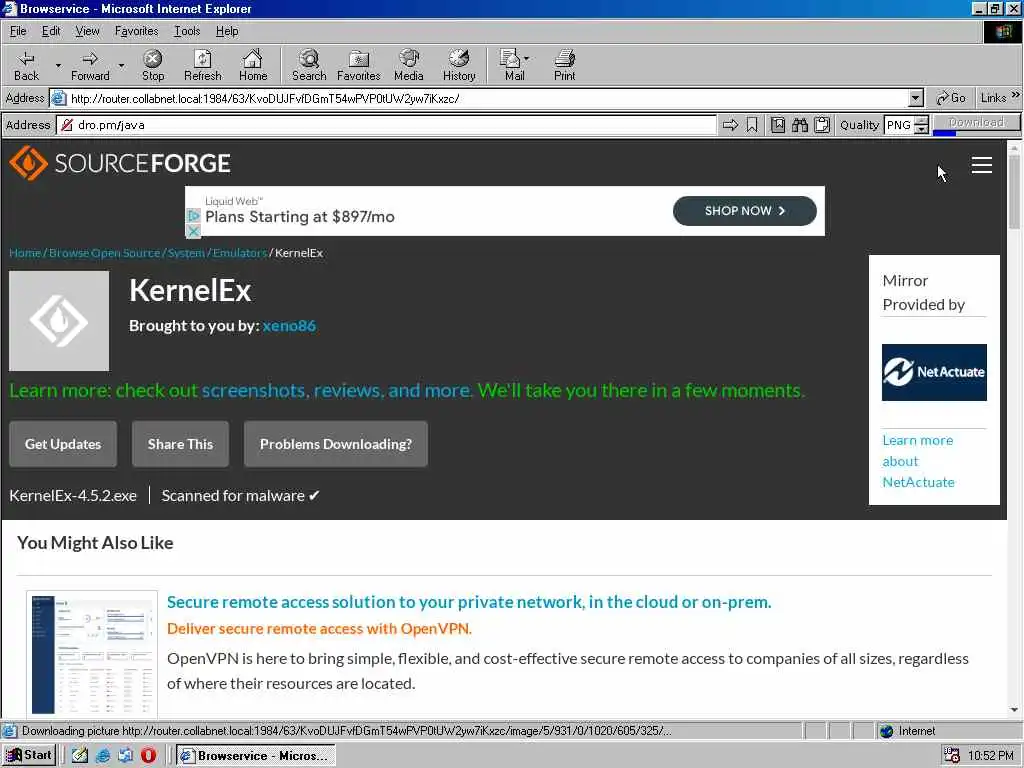The image size is (1024, 768).
Task: Open the xeno86 author link
Action: (289, 325)
